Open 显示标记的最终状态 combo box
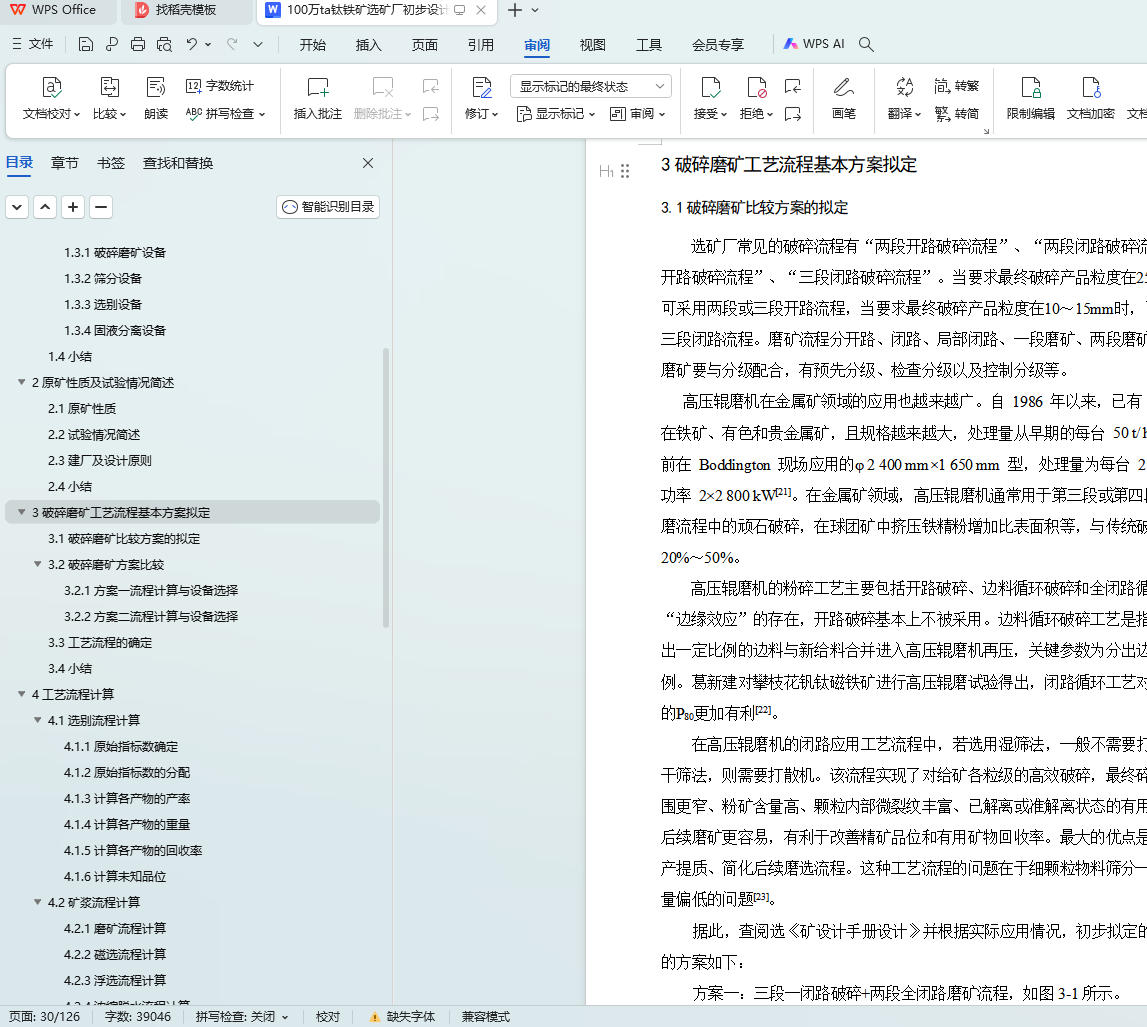The width and height of the screenshot is (1147, 1027). 590,86
